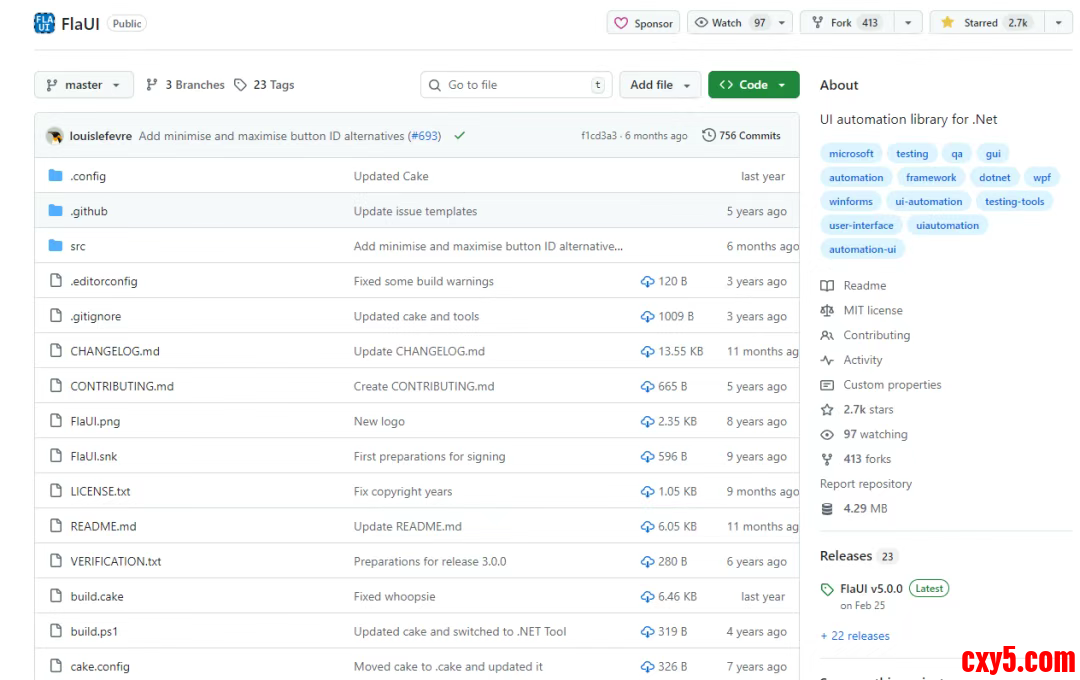This screenshot has width=1080, height=680.
Task: Click the commit history clock icon
Action: [709, 136]
